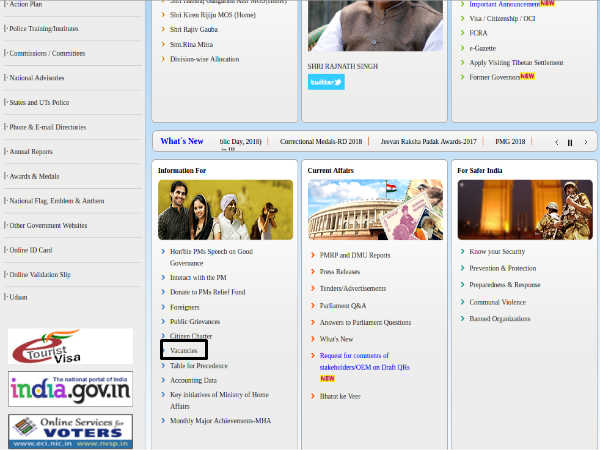Open Visa / Citizenship / OCI link
The height and width of the screenshot is (450, 600).
pos(502,19)
